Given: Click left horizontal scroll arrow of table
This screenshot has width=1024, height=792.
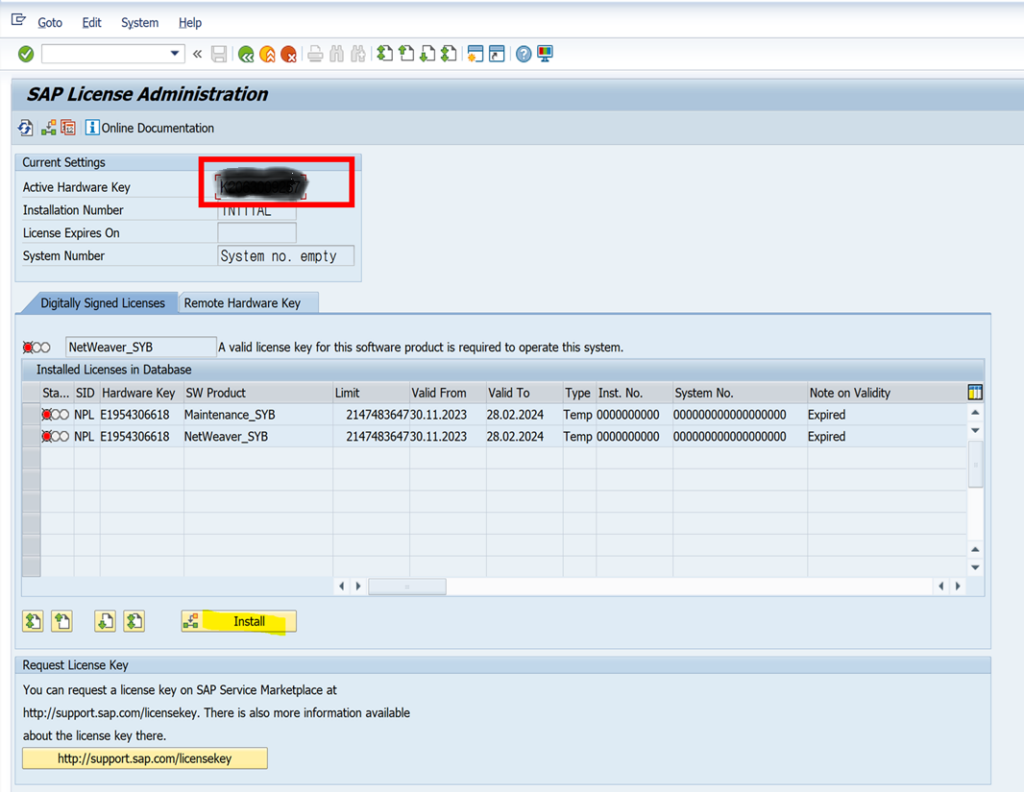Looking at the screenshot, I should click(342, 586).
